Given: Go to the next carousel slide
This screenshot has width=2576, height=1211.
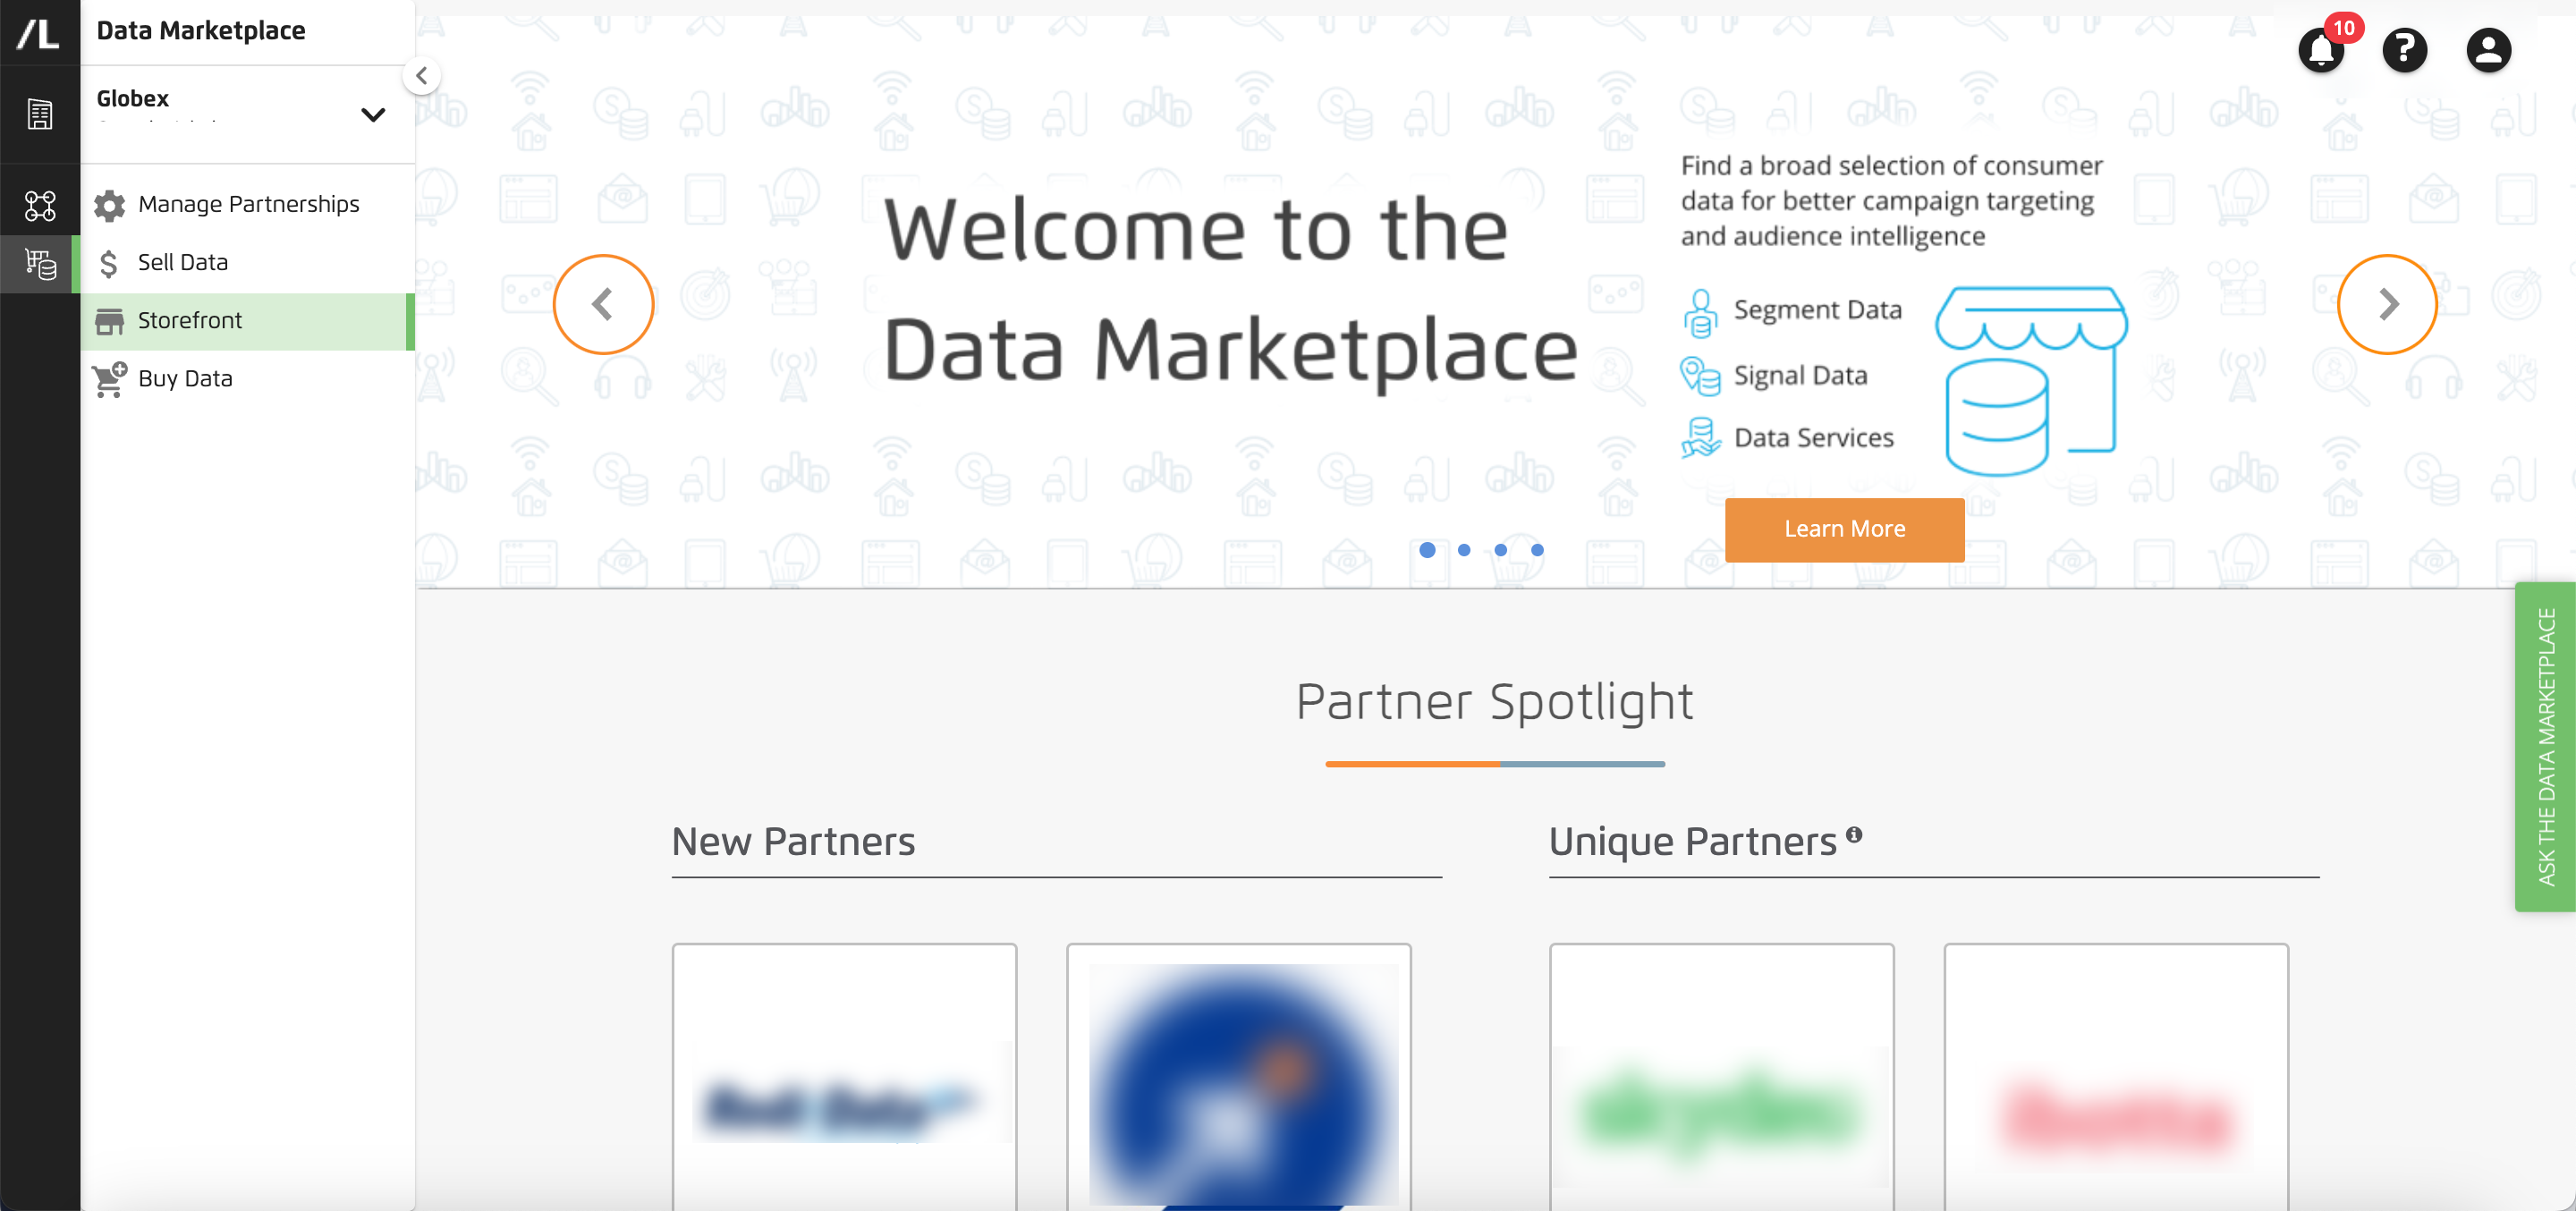Looking at the screenshot, I should 2387,304.
